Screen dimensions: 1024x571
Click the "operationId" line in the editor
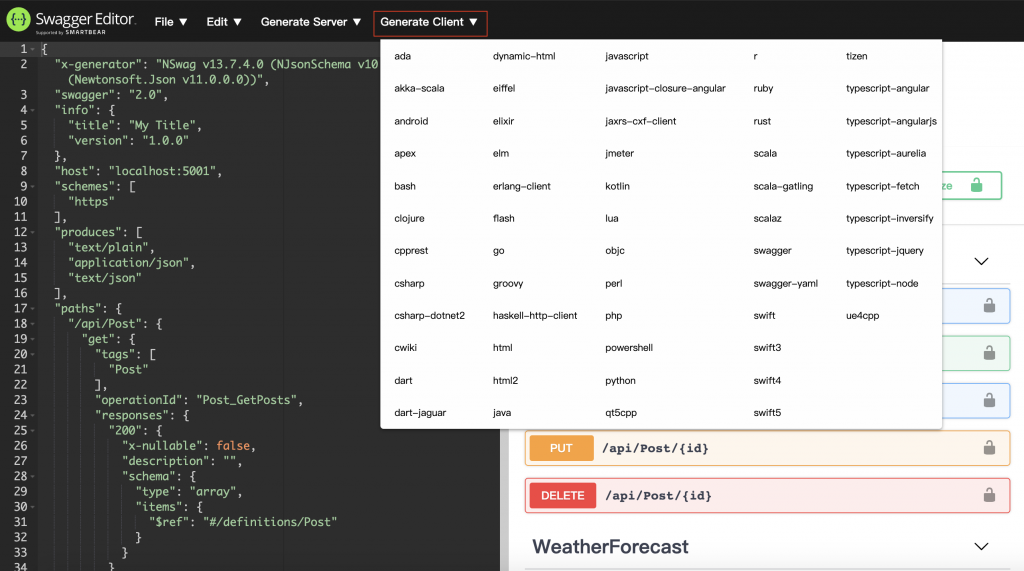(199, 400)
